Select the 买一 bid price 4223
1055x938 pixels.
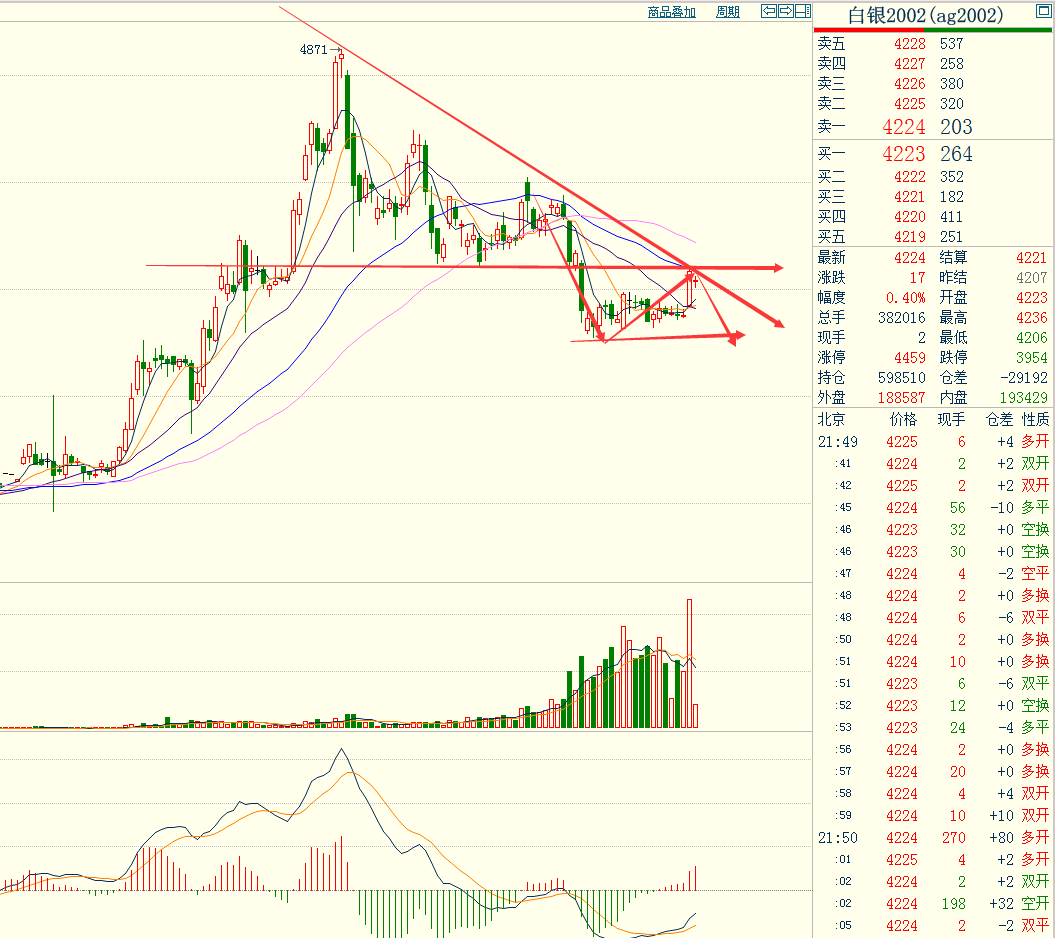pos(903,154)
